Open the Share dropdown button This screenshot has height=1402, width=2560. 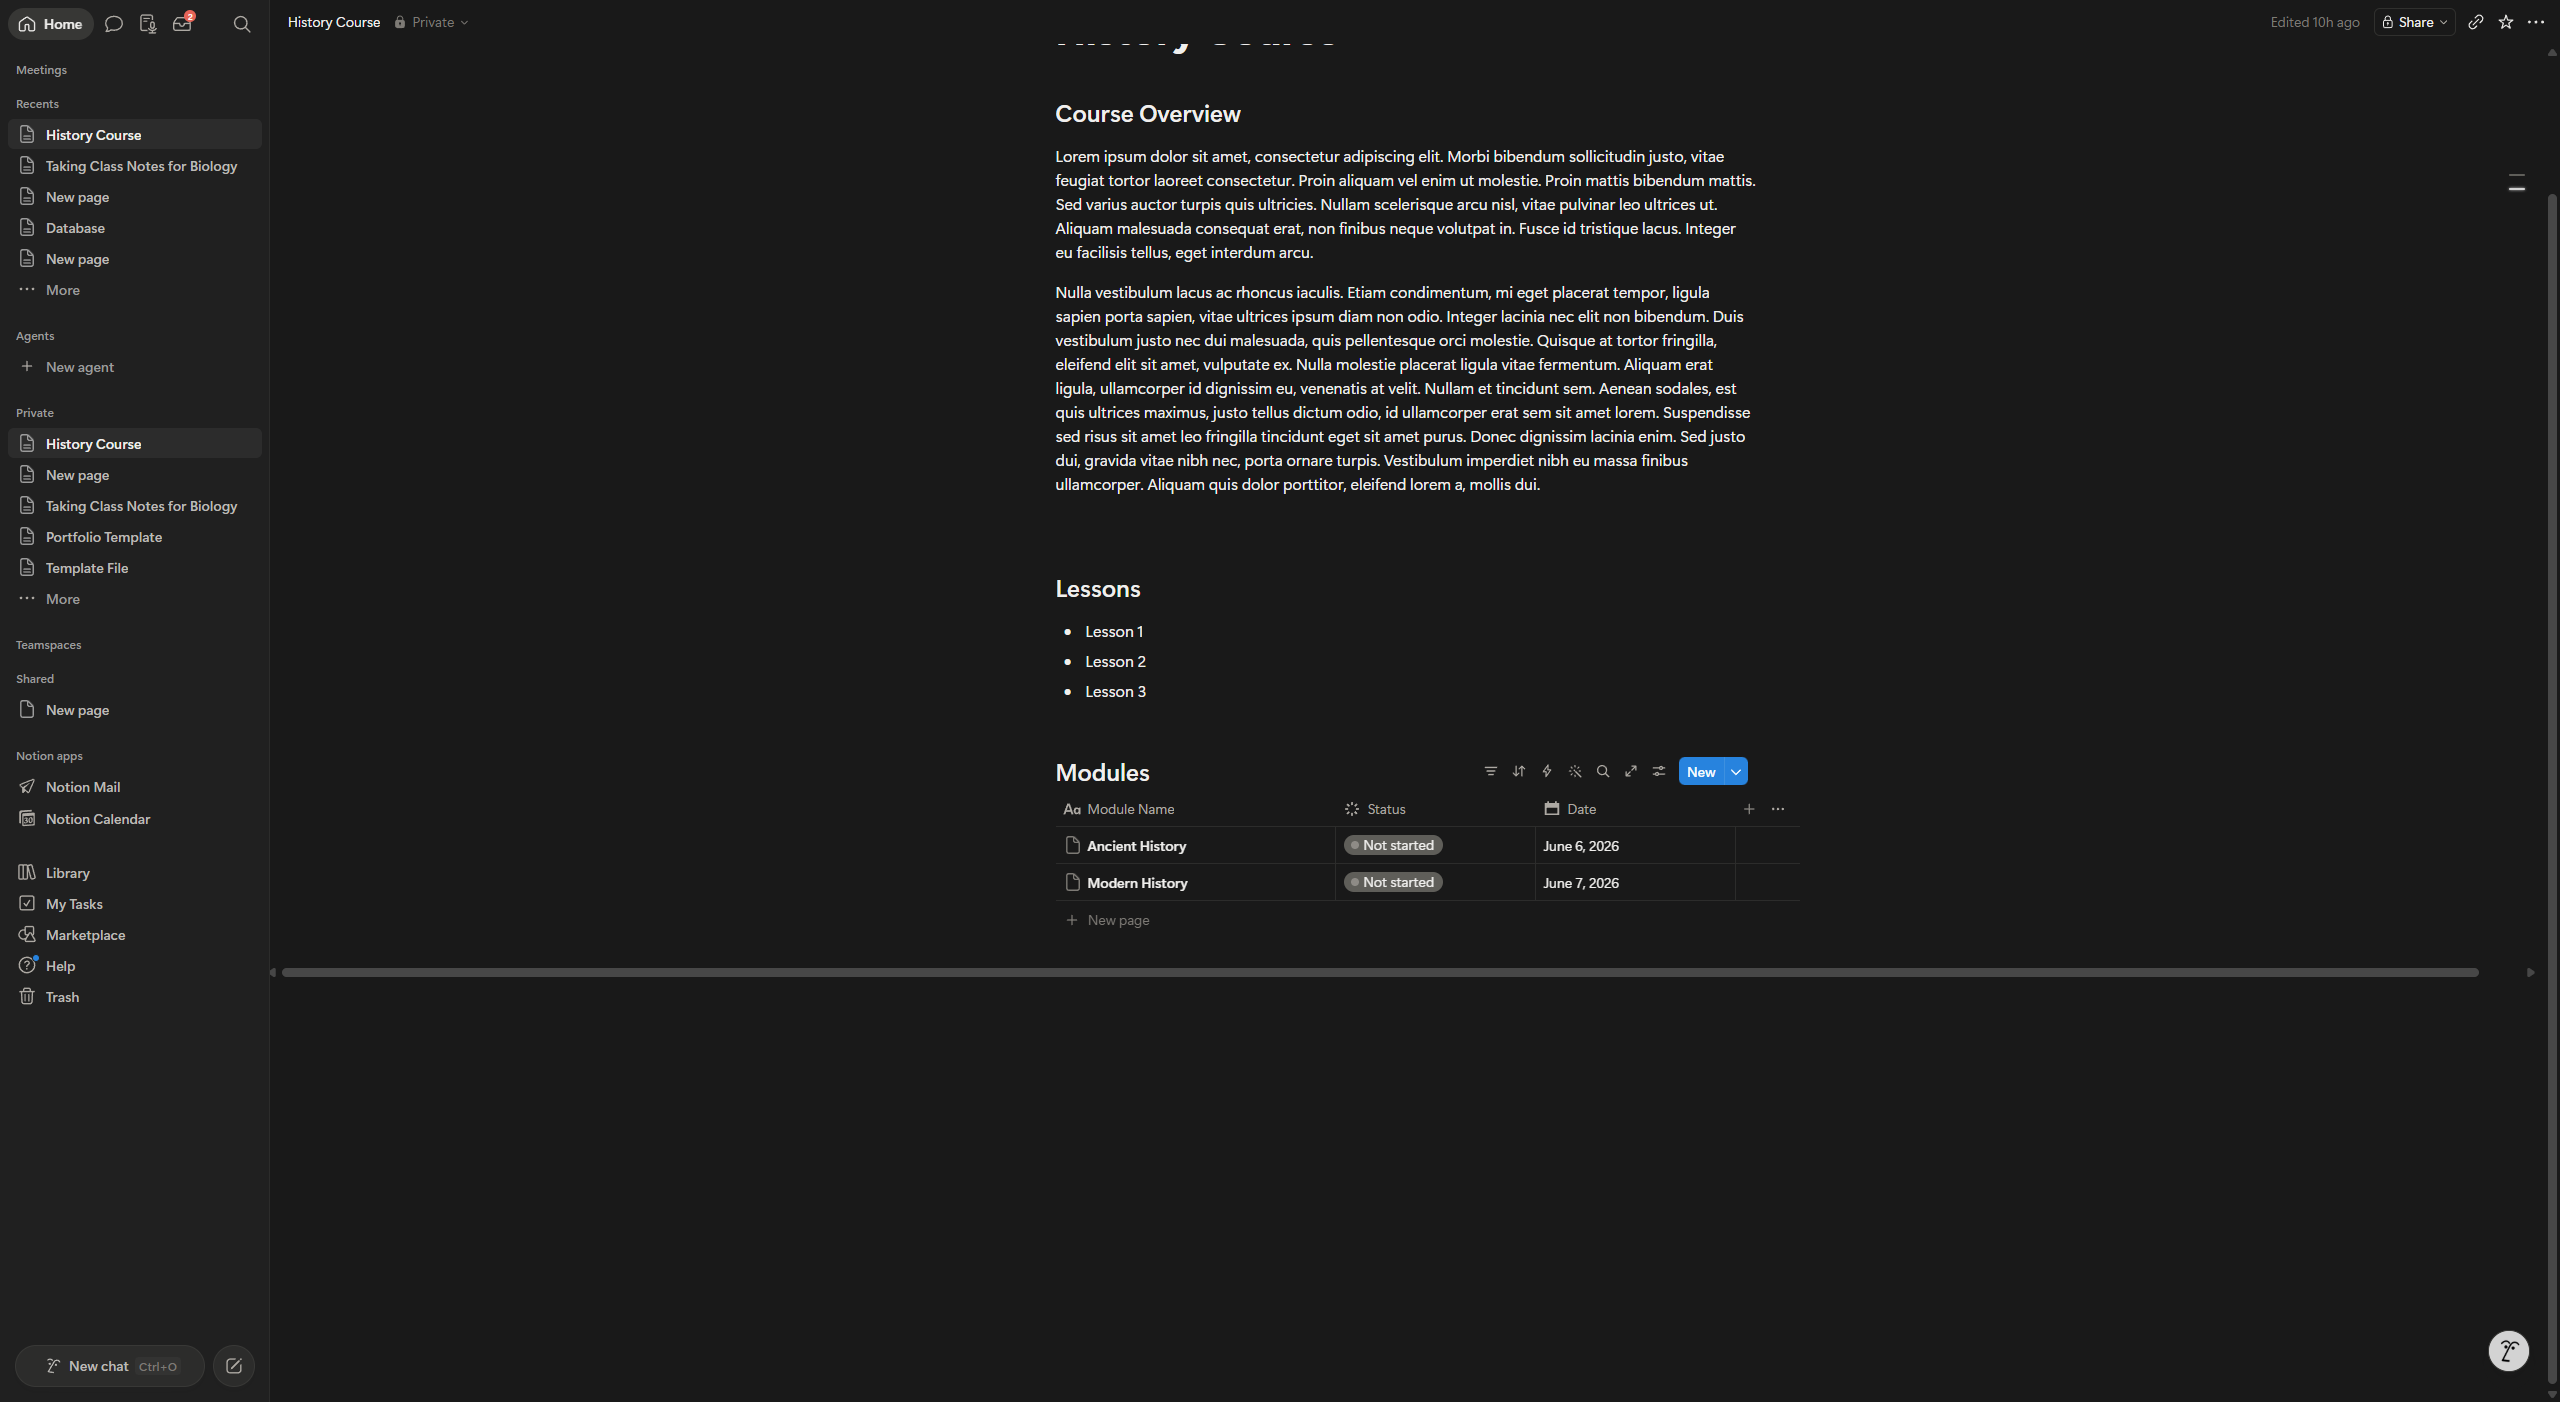tap(2414, 22)
